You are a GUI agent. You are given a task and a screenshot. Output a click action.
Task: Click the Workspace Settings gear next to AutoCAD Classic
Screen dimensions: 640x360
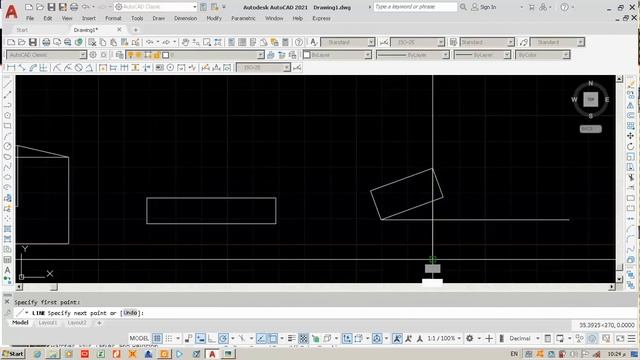point(93,55)
